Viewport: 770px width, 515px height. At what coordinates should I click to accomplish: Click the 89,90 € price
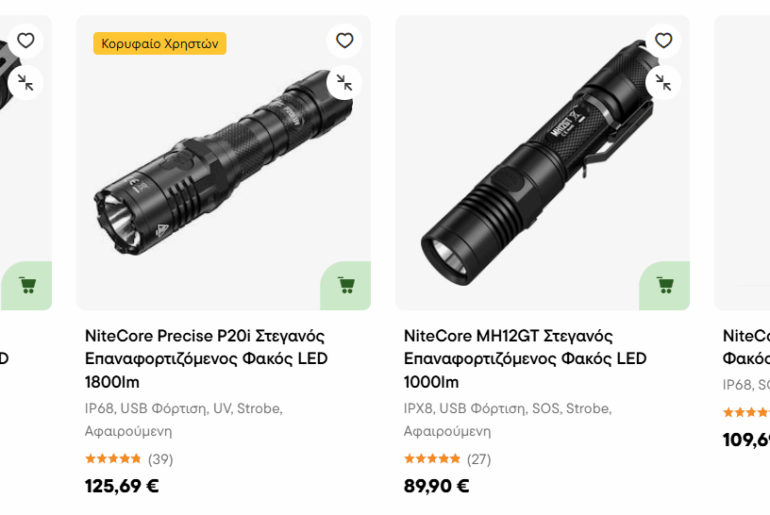pos(437,487)
